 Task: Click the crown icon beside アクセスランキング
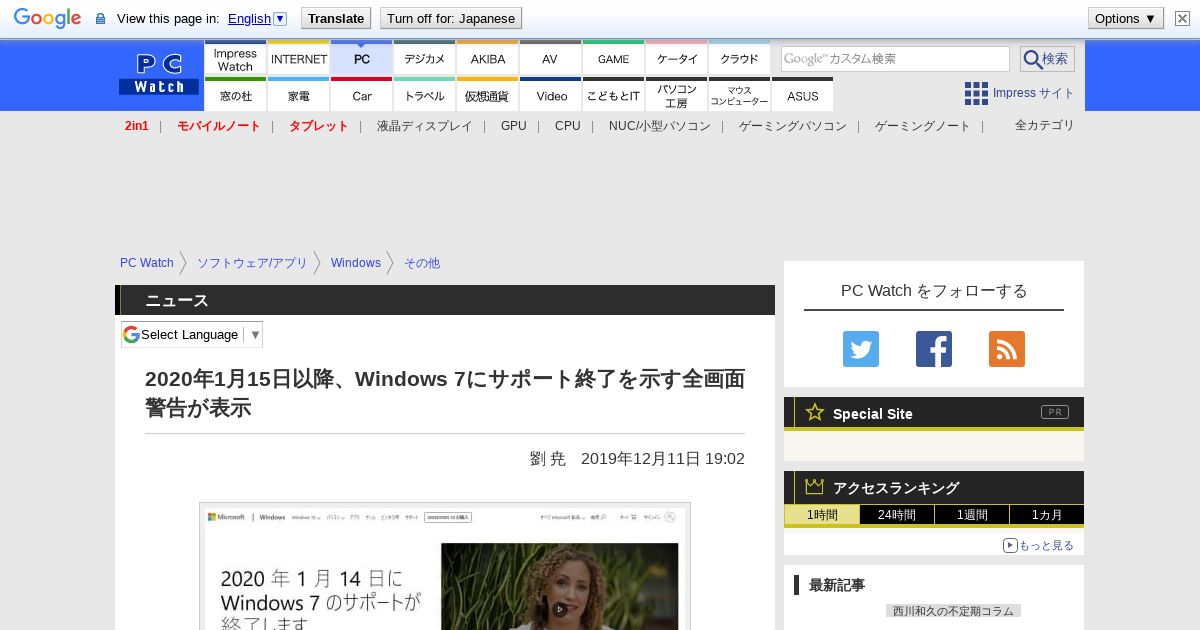click(814, 486)
